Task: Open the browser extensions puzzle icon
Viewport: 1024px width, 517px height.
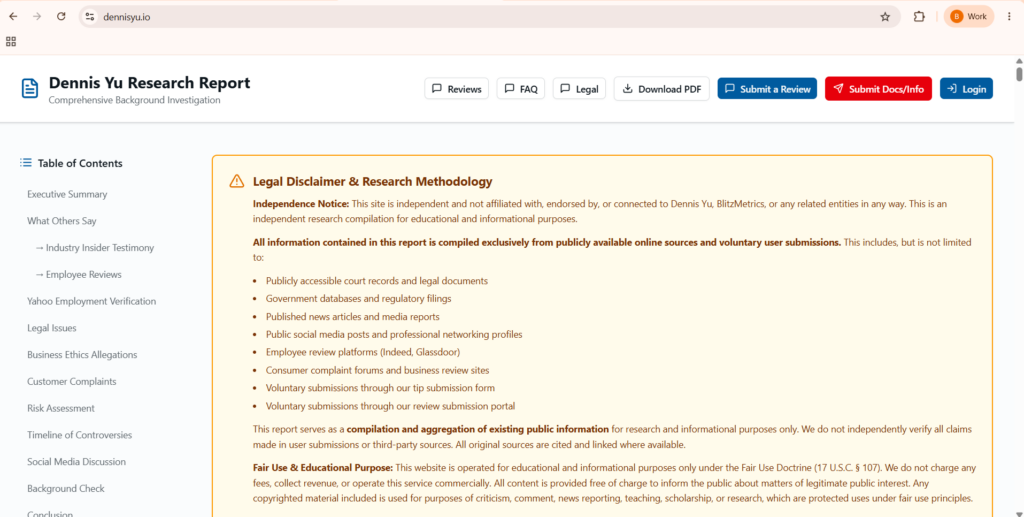Action: coord(919,17)
